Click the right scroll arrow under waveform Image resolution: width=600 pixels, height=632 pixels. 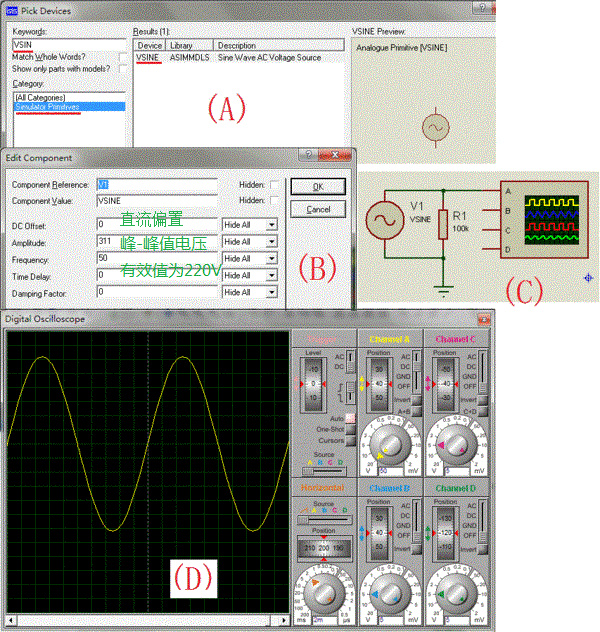coord(284,620)
